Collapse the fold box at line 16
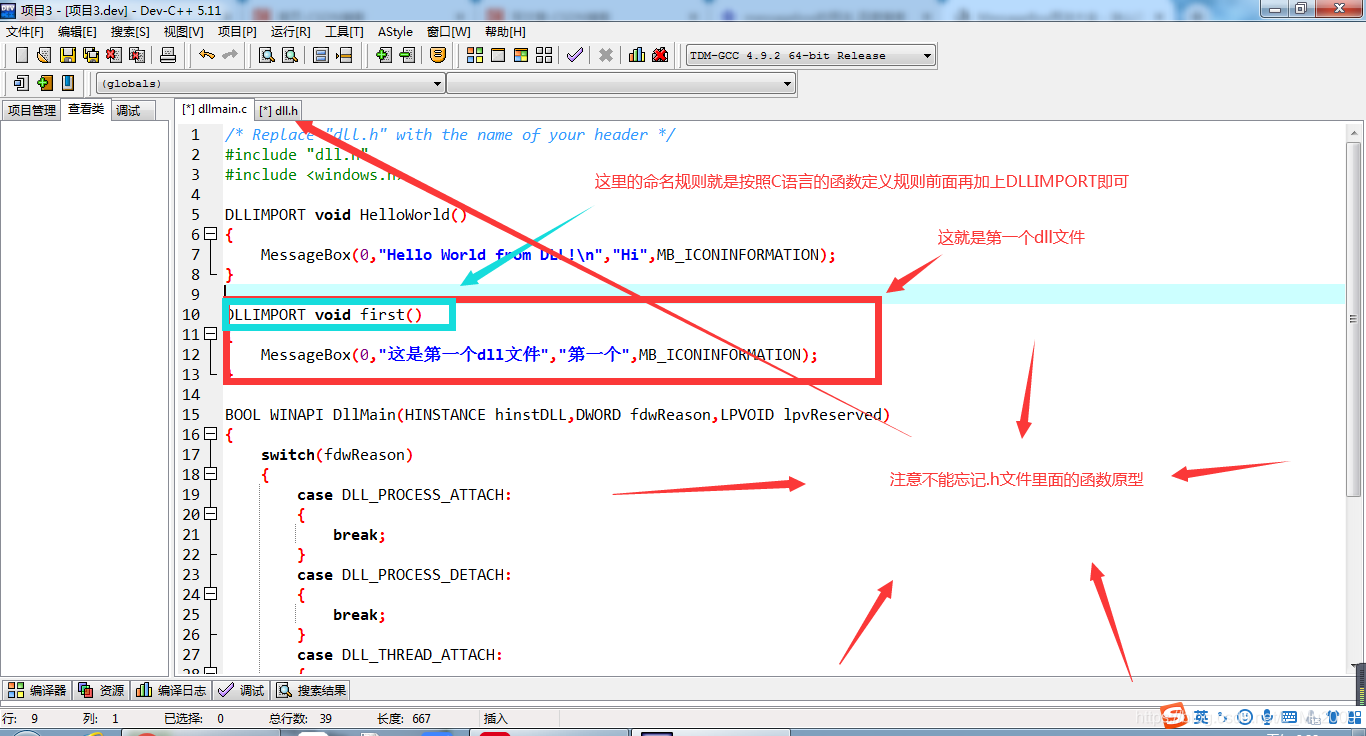 click(210, 435)
